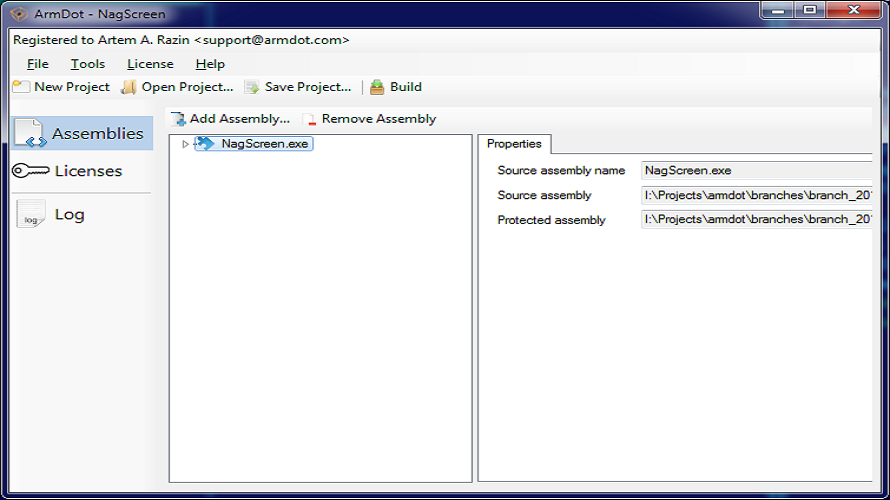This screenshot has width=890, height=500.
Task: Click the Remove Assembly label
Action: pyautogui.click(x=379, y=119)
